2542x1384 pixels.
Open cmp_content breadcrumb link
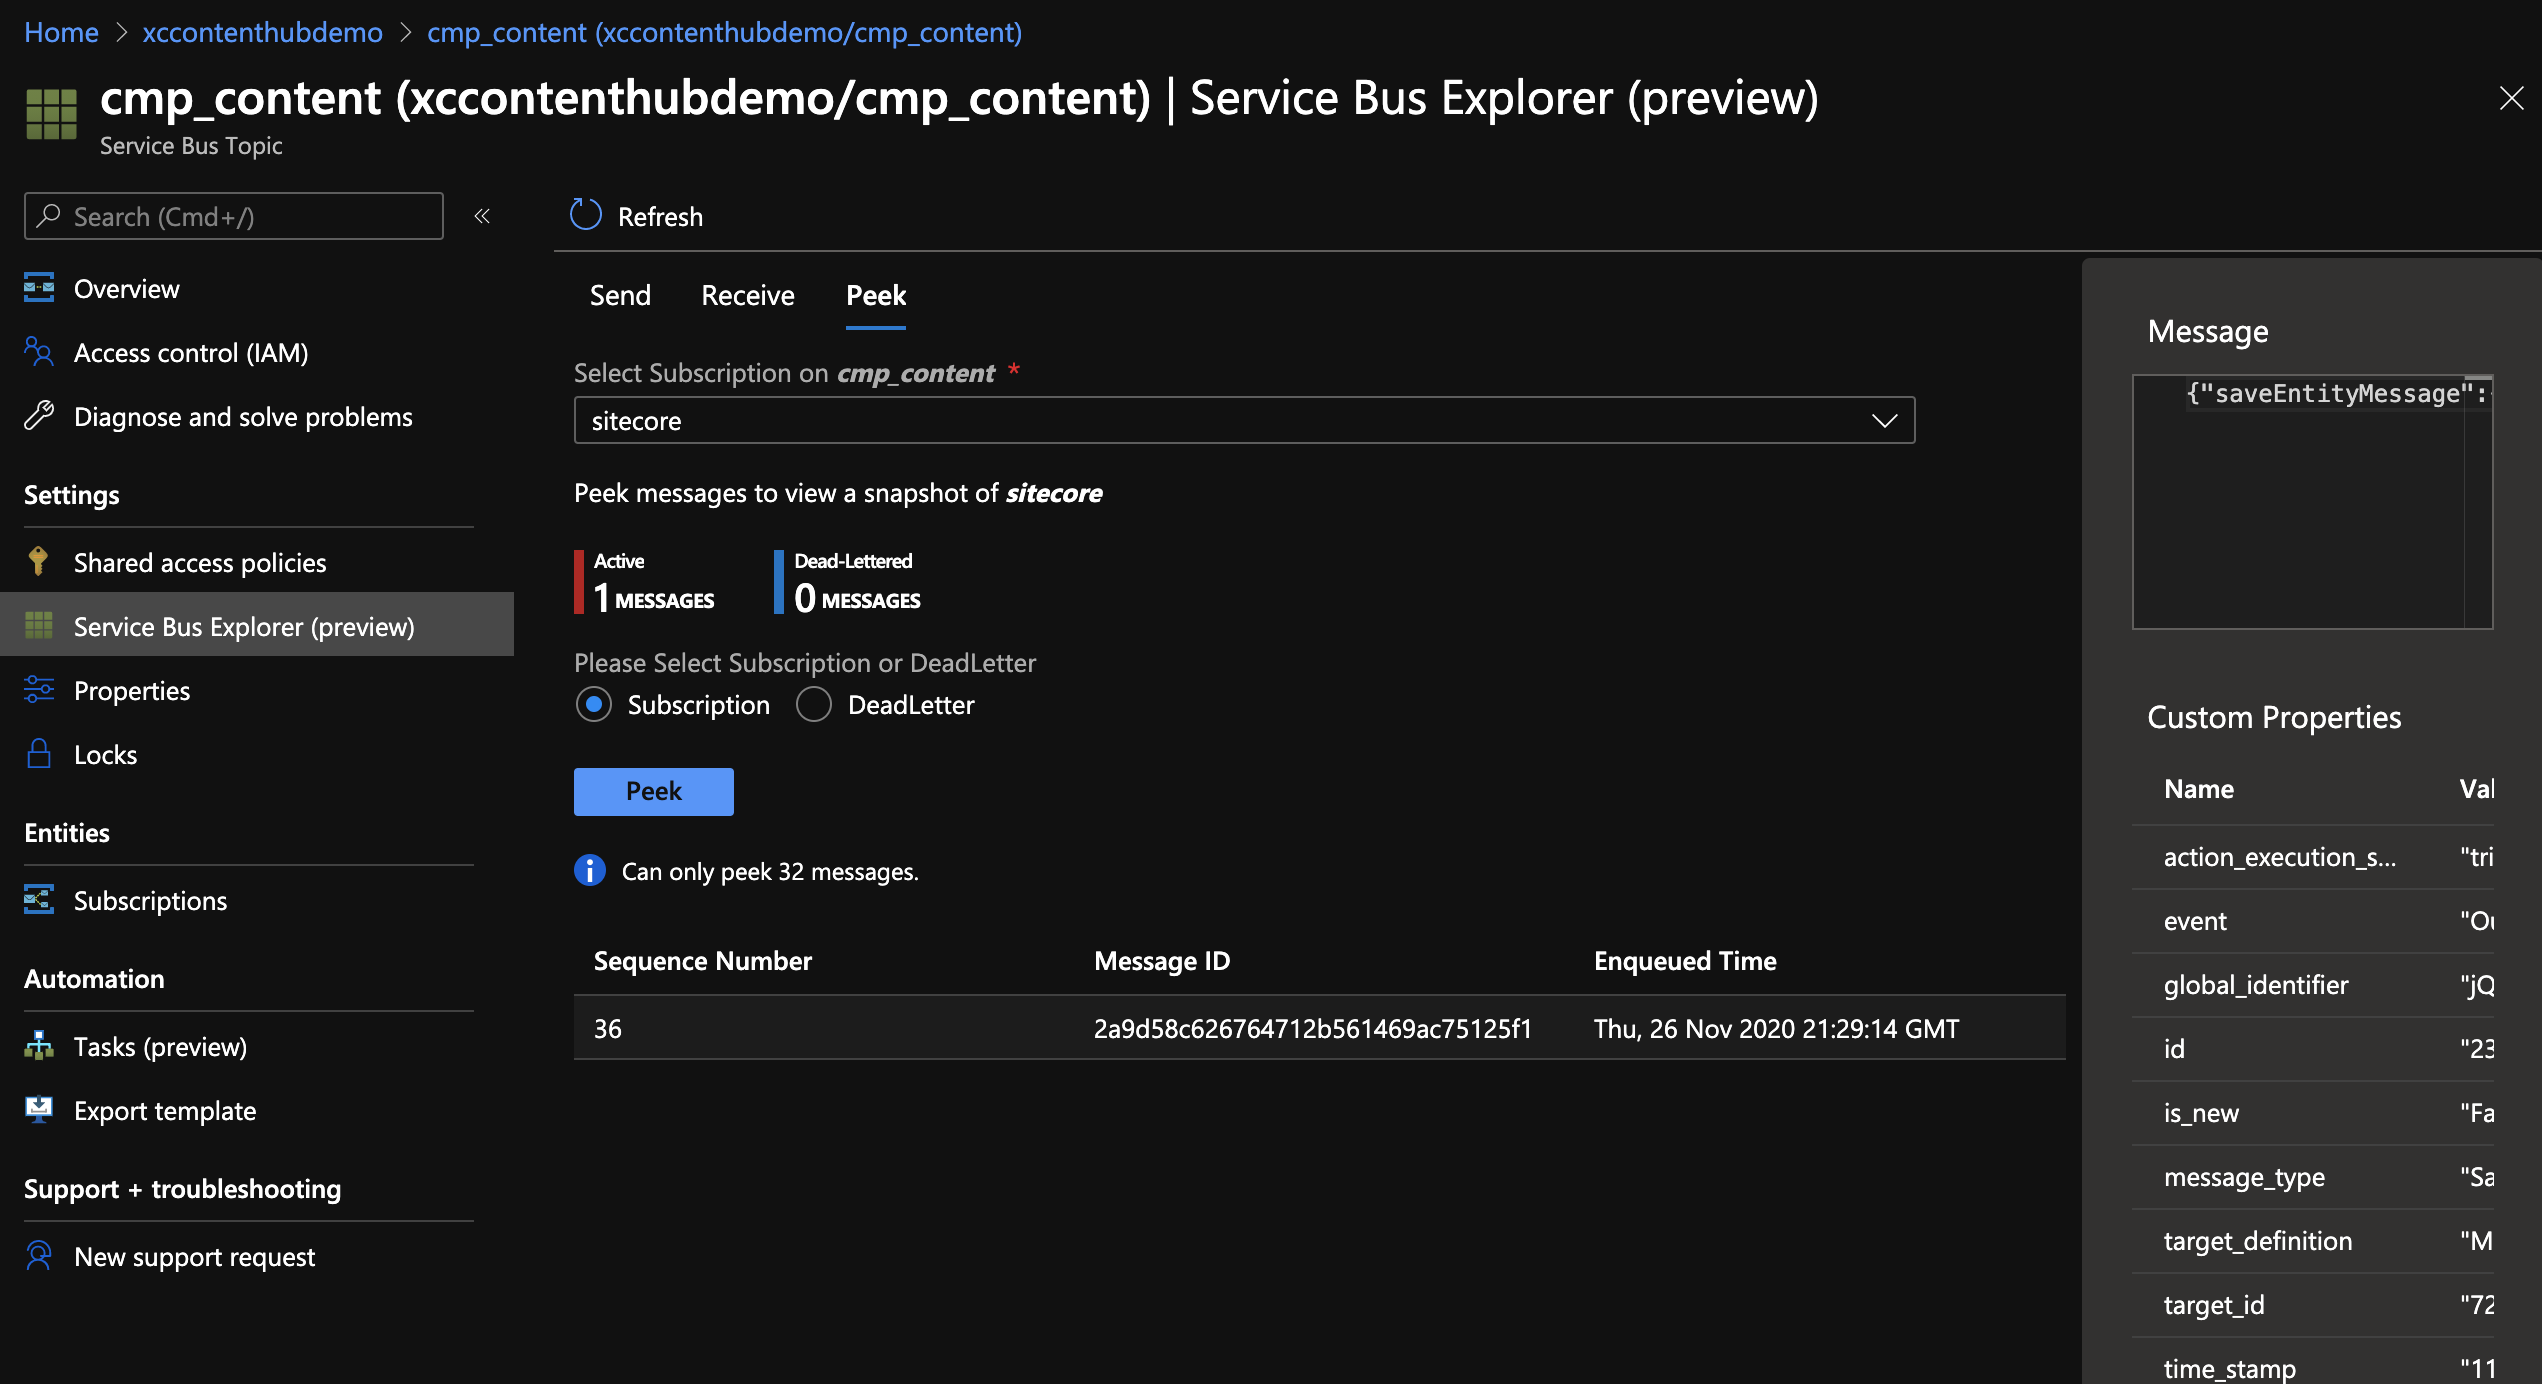[x=725, y=32]
